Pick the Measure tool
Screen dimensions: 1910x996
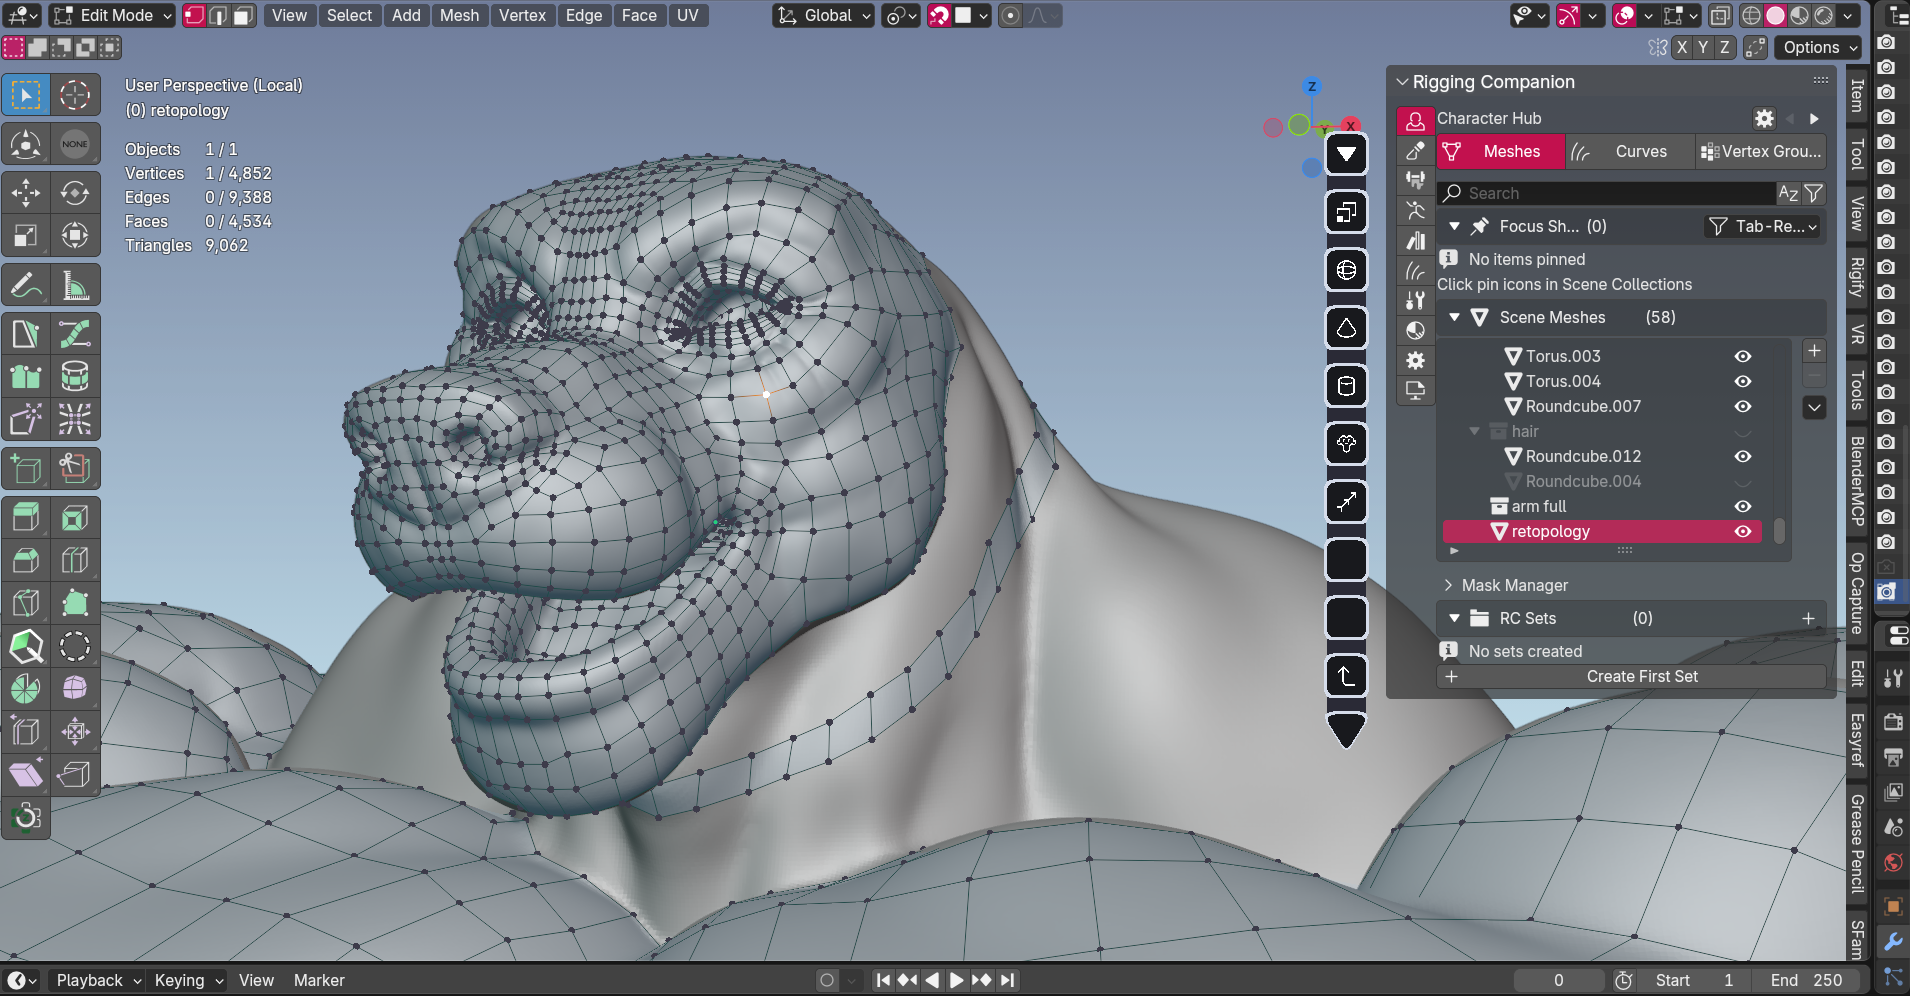click(75, 286)
